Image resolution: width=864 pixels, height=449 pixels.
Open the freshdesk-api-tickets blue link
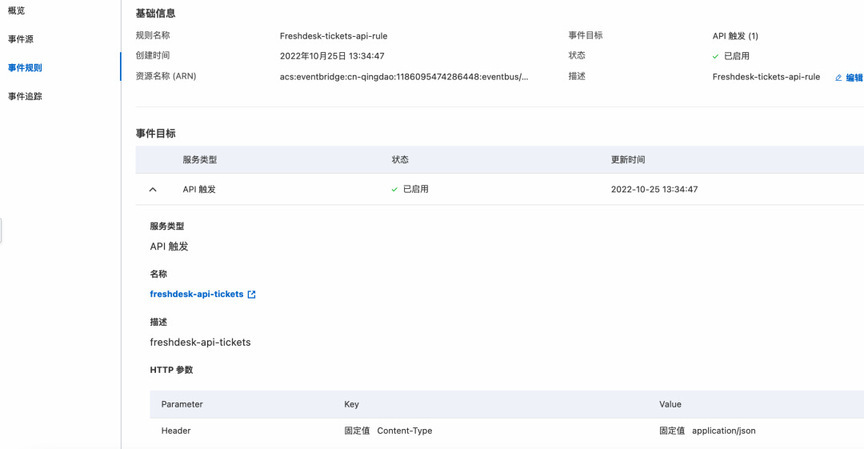[197, 294]
